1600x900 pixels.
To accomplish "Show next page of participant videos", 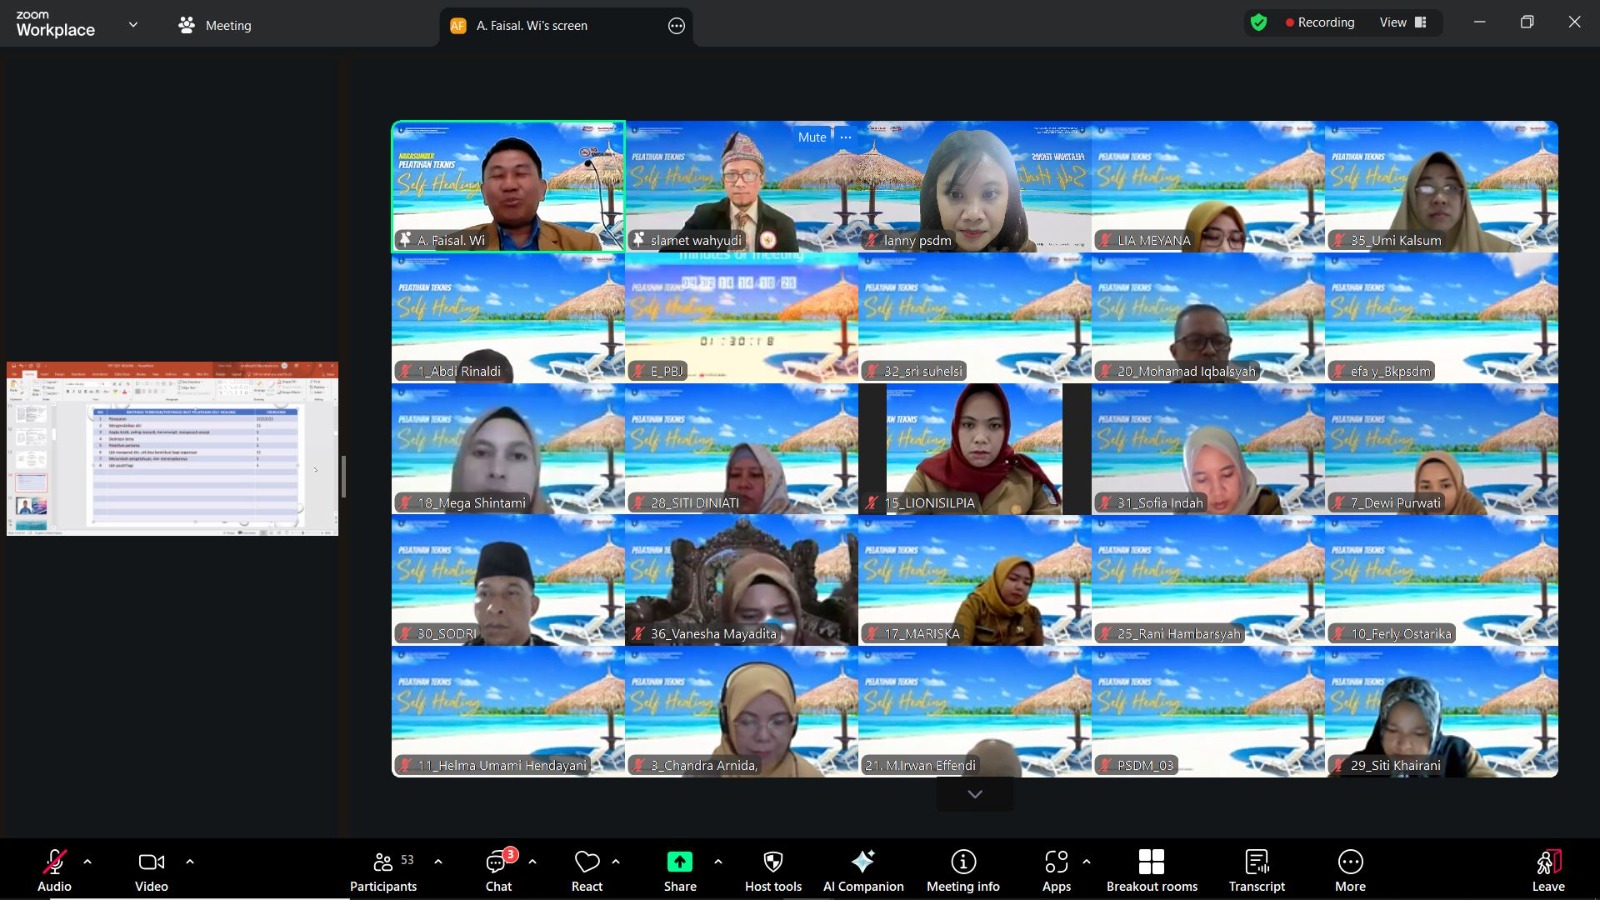I will tap(975, 794).
